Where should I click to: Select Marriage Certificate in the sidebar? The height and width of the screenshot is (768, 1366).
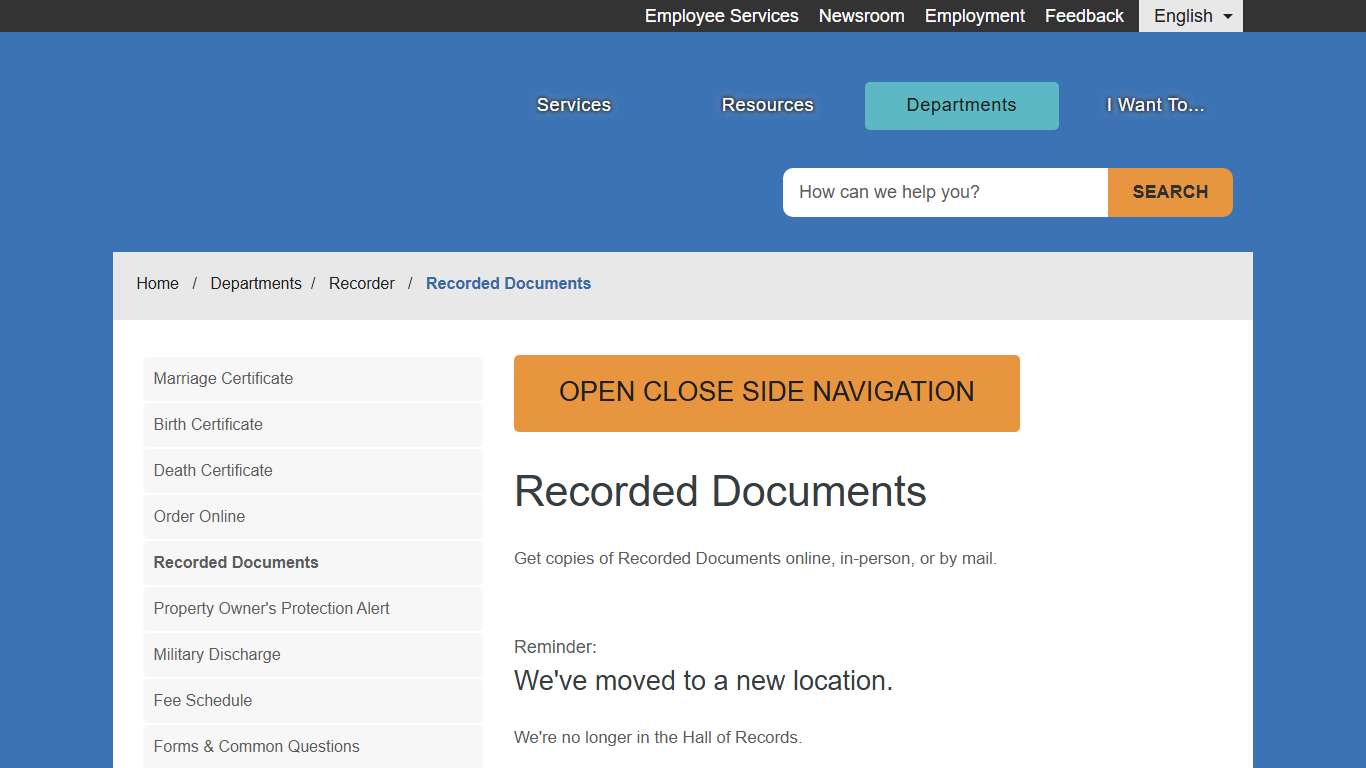tap(223, 378)
